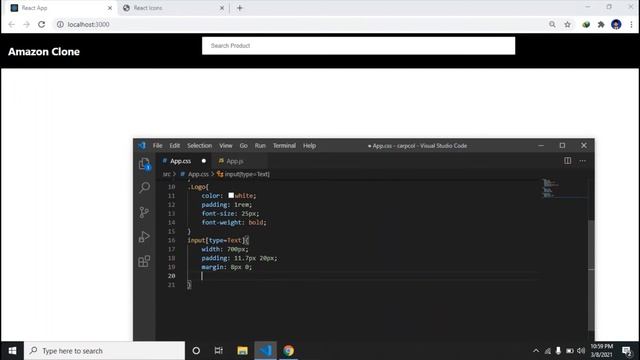
Task: Open the Selection menu in VS Code
Action: pyautogui.click(x=200, y=146)
